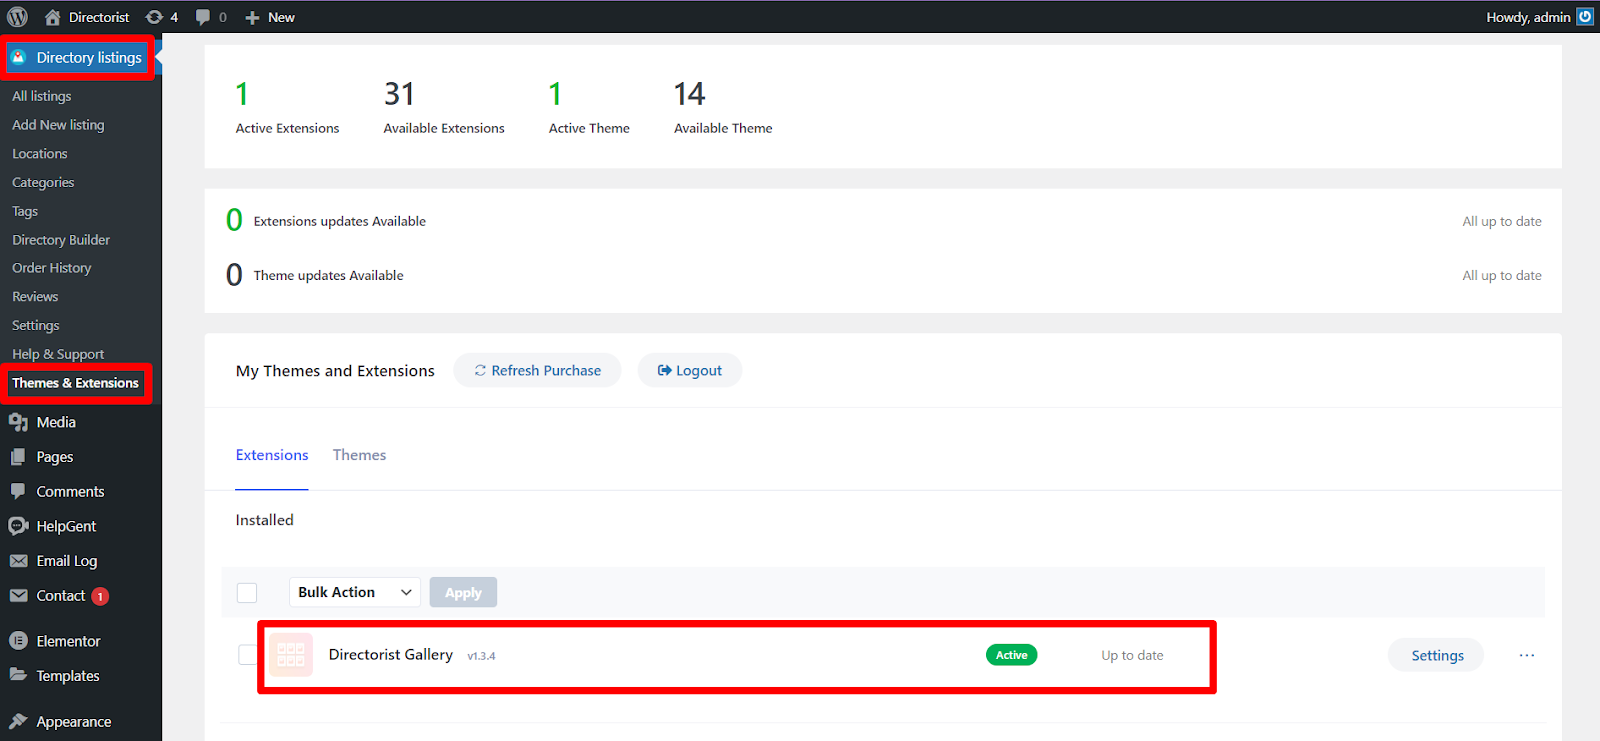Open Settings for Directorist Gallery

click(1437, 655)
